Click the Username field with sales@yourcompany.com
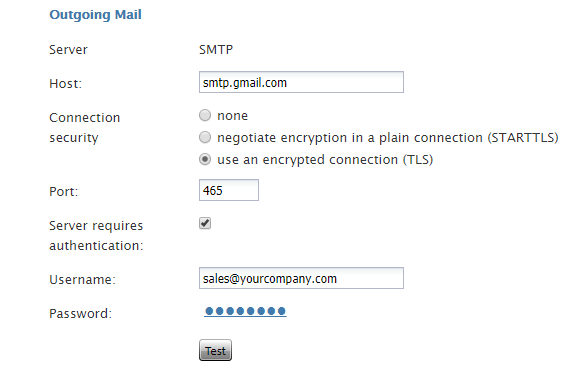 pyautogui.click(x=301, y=278)
